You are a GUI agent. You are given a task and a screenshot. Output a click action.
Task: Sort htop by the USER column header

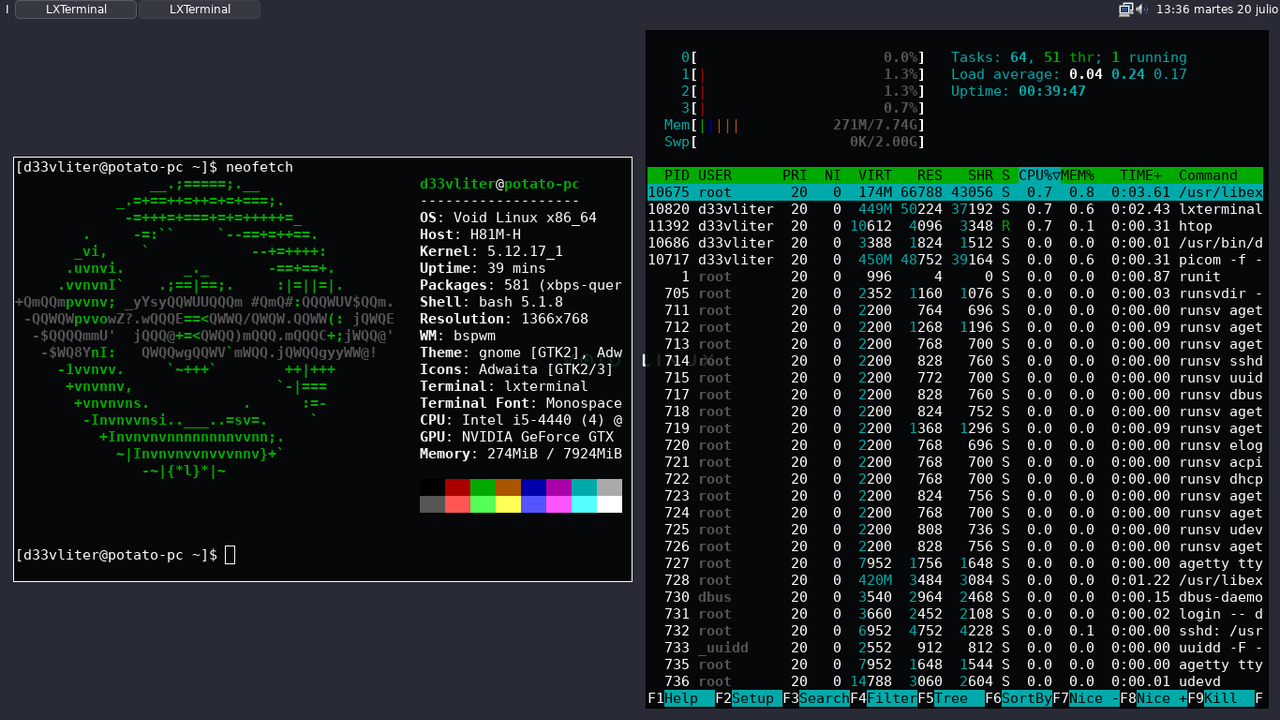pyautogui.click(x=715, y=175)
